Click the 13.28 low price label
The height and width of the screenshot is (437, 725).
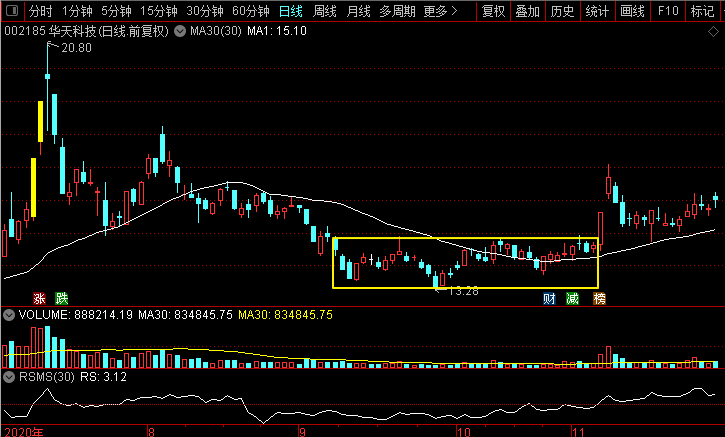pyautogui.click(x=463, y=291)
